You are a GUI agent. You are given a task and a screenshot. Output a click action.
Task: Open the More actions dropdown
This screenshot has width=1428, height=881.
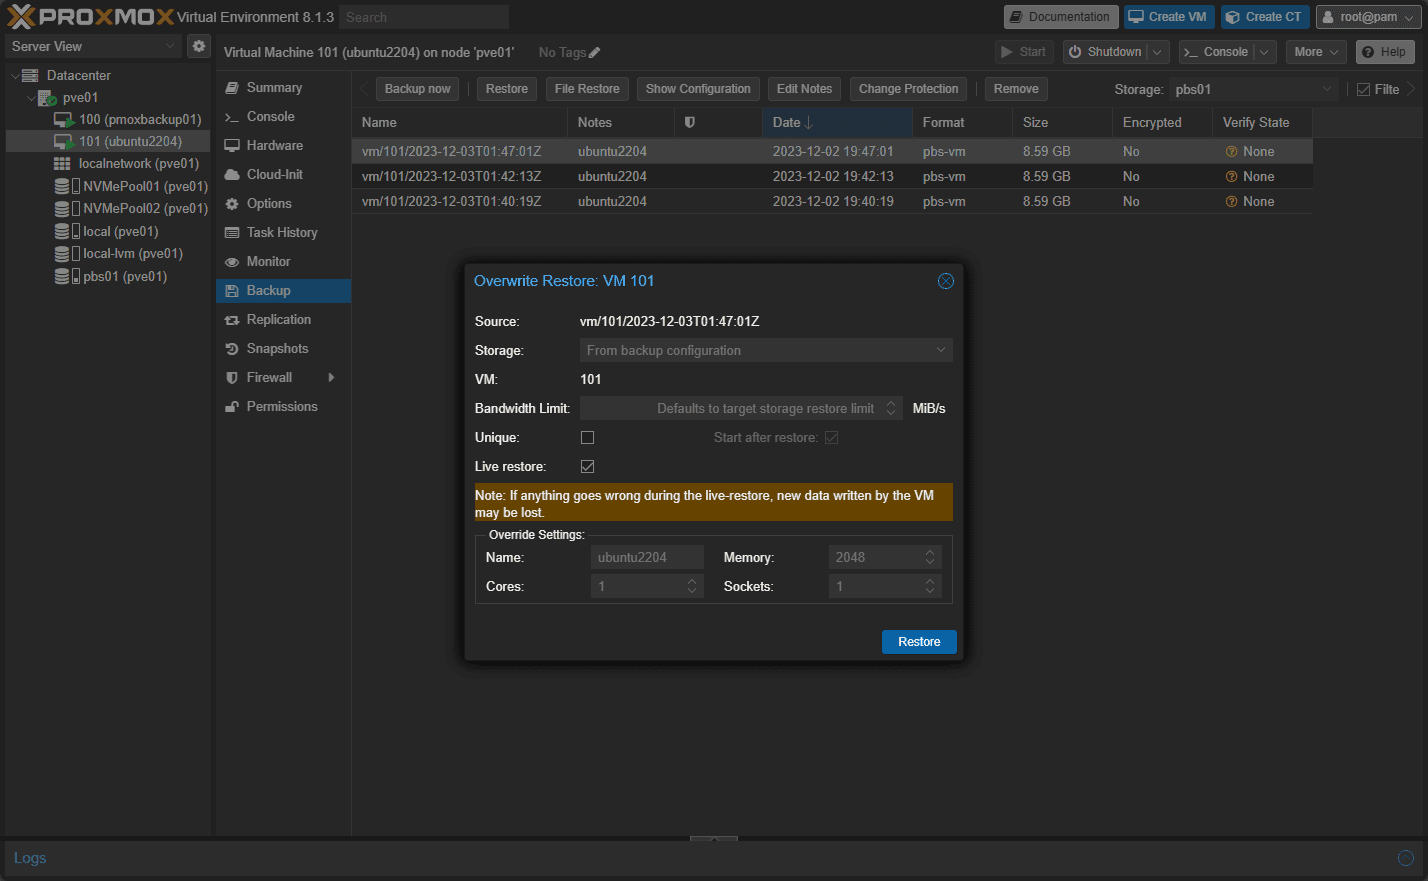point(1315,52)
